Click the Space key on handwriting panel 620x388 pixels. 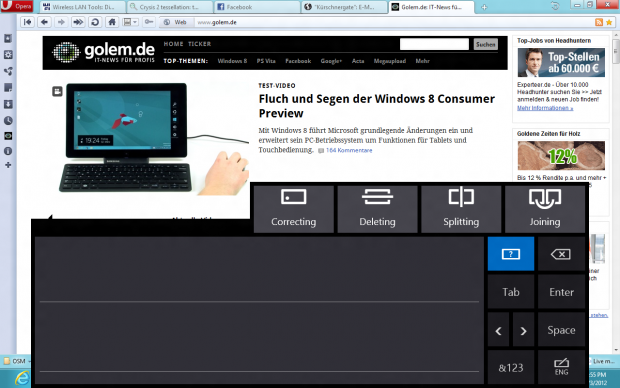(x=561, y=330)
